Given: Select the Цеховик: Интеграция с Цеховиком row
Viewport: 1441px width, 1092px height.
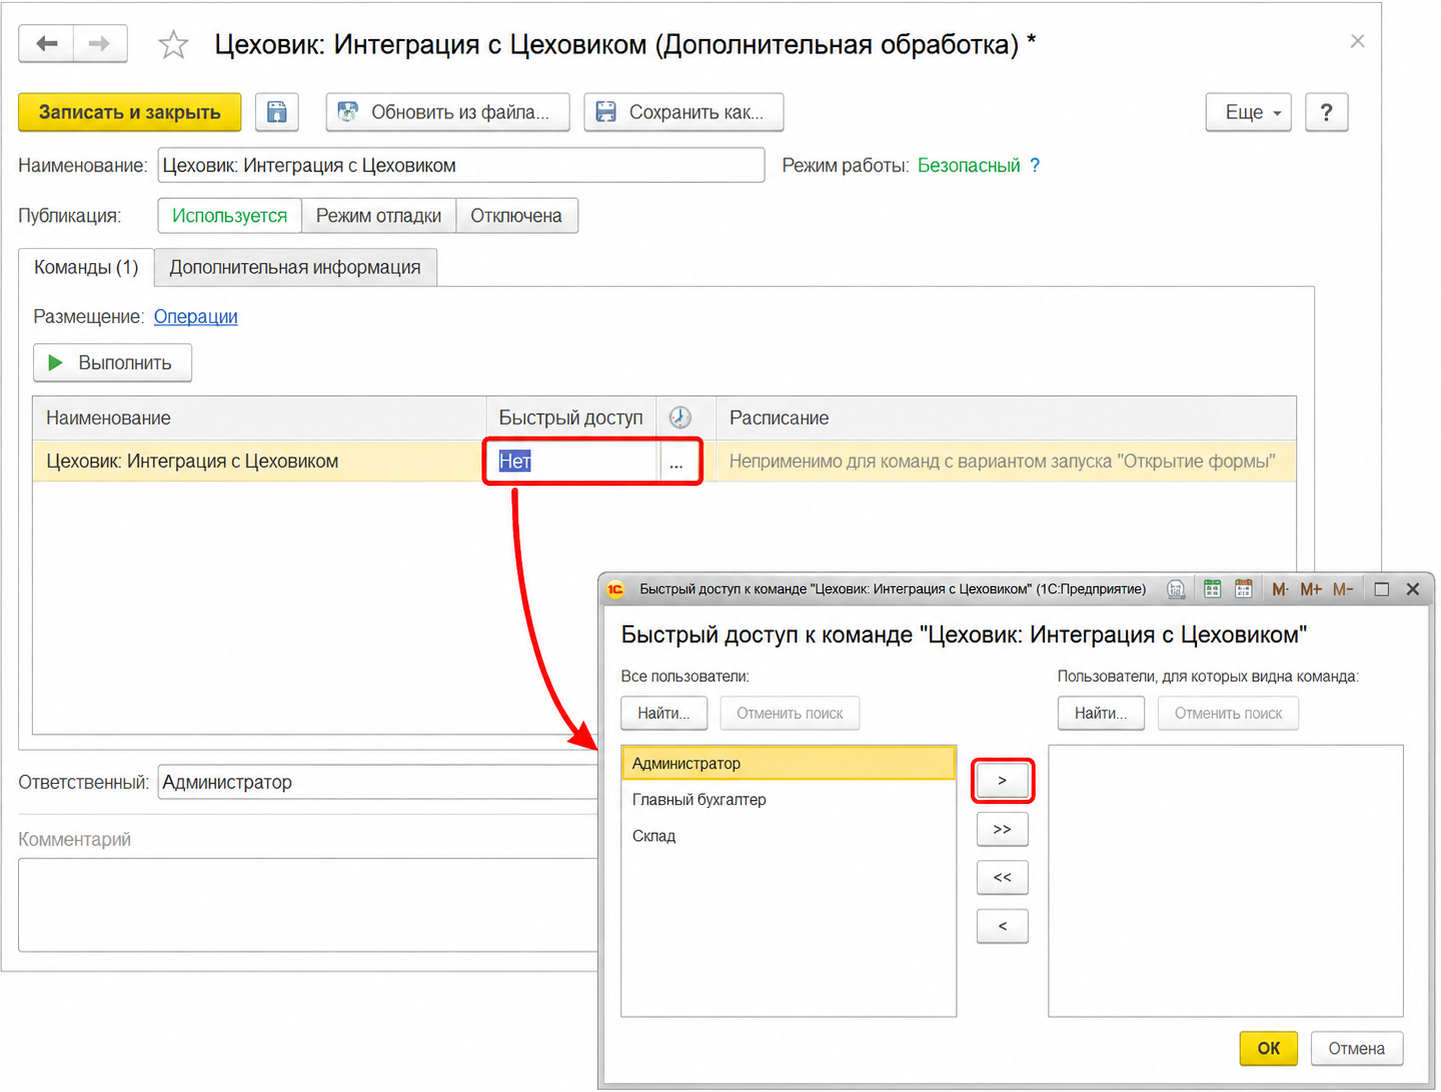Looking at the screenshot, I should point(259,461).
